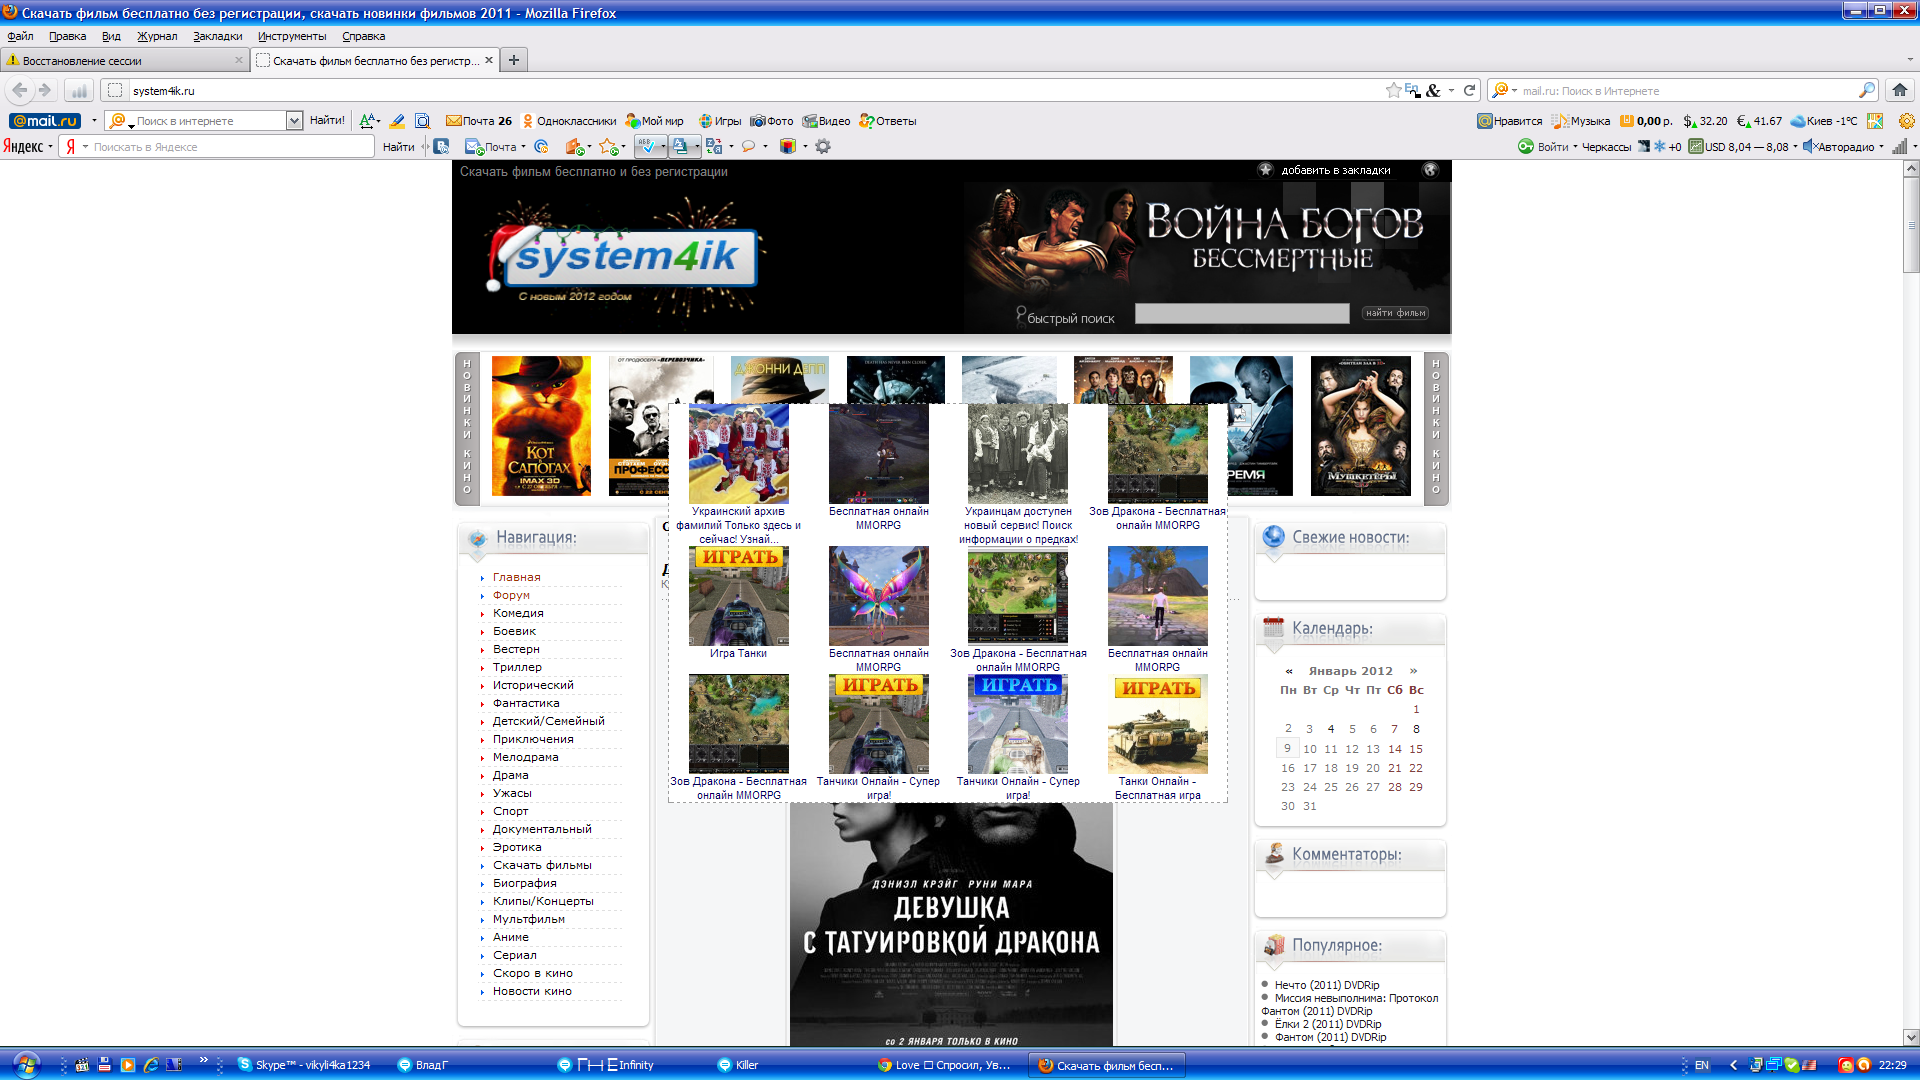The image size is (1920, 1080).
Task: Go to the Firefox home page icon
Action: click(1899, 90)
